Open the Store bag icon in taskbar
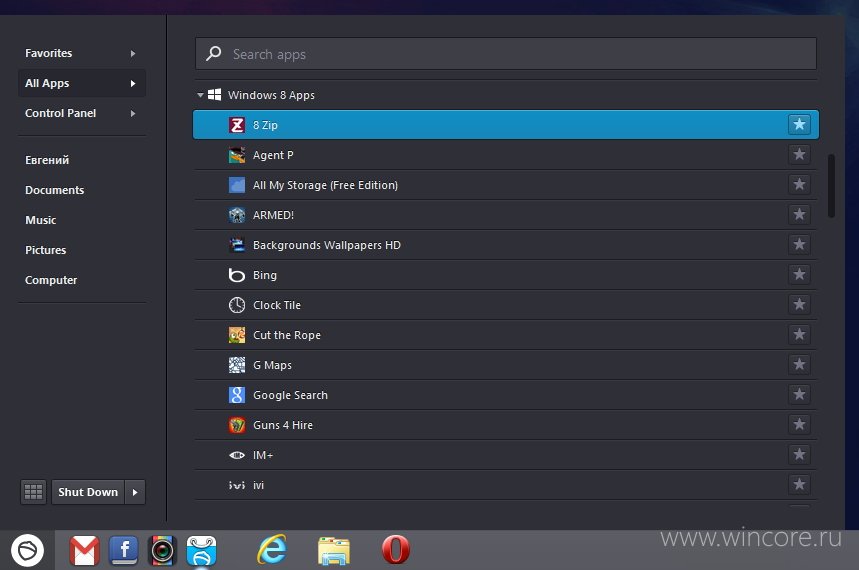 (x=202, y=550)
